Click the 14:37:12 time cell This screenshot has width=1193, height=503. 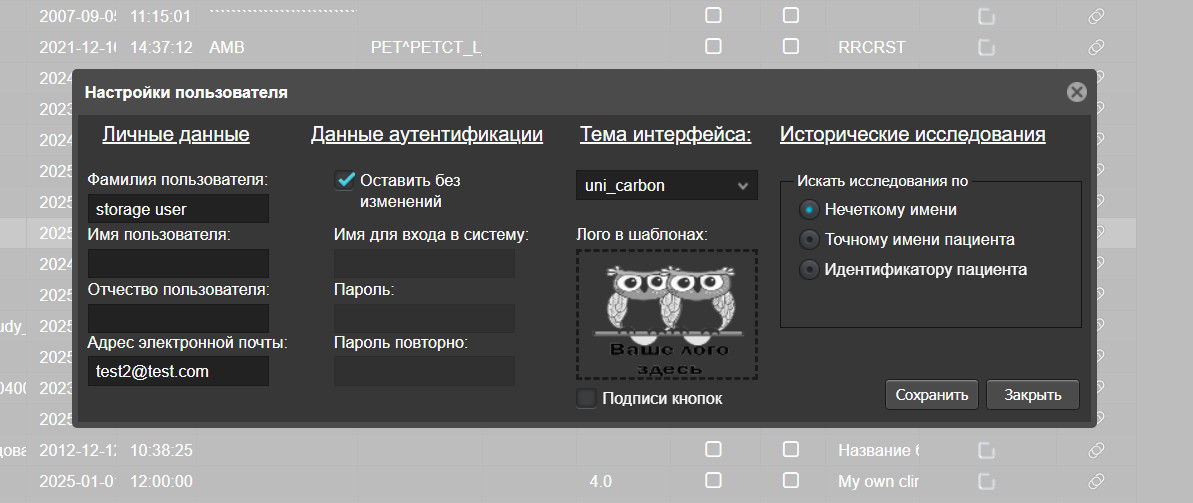[x=161, y=47]
